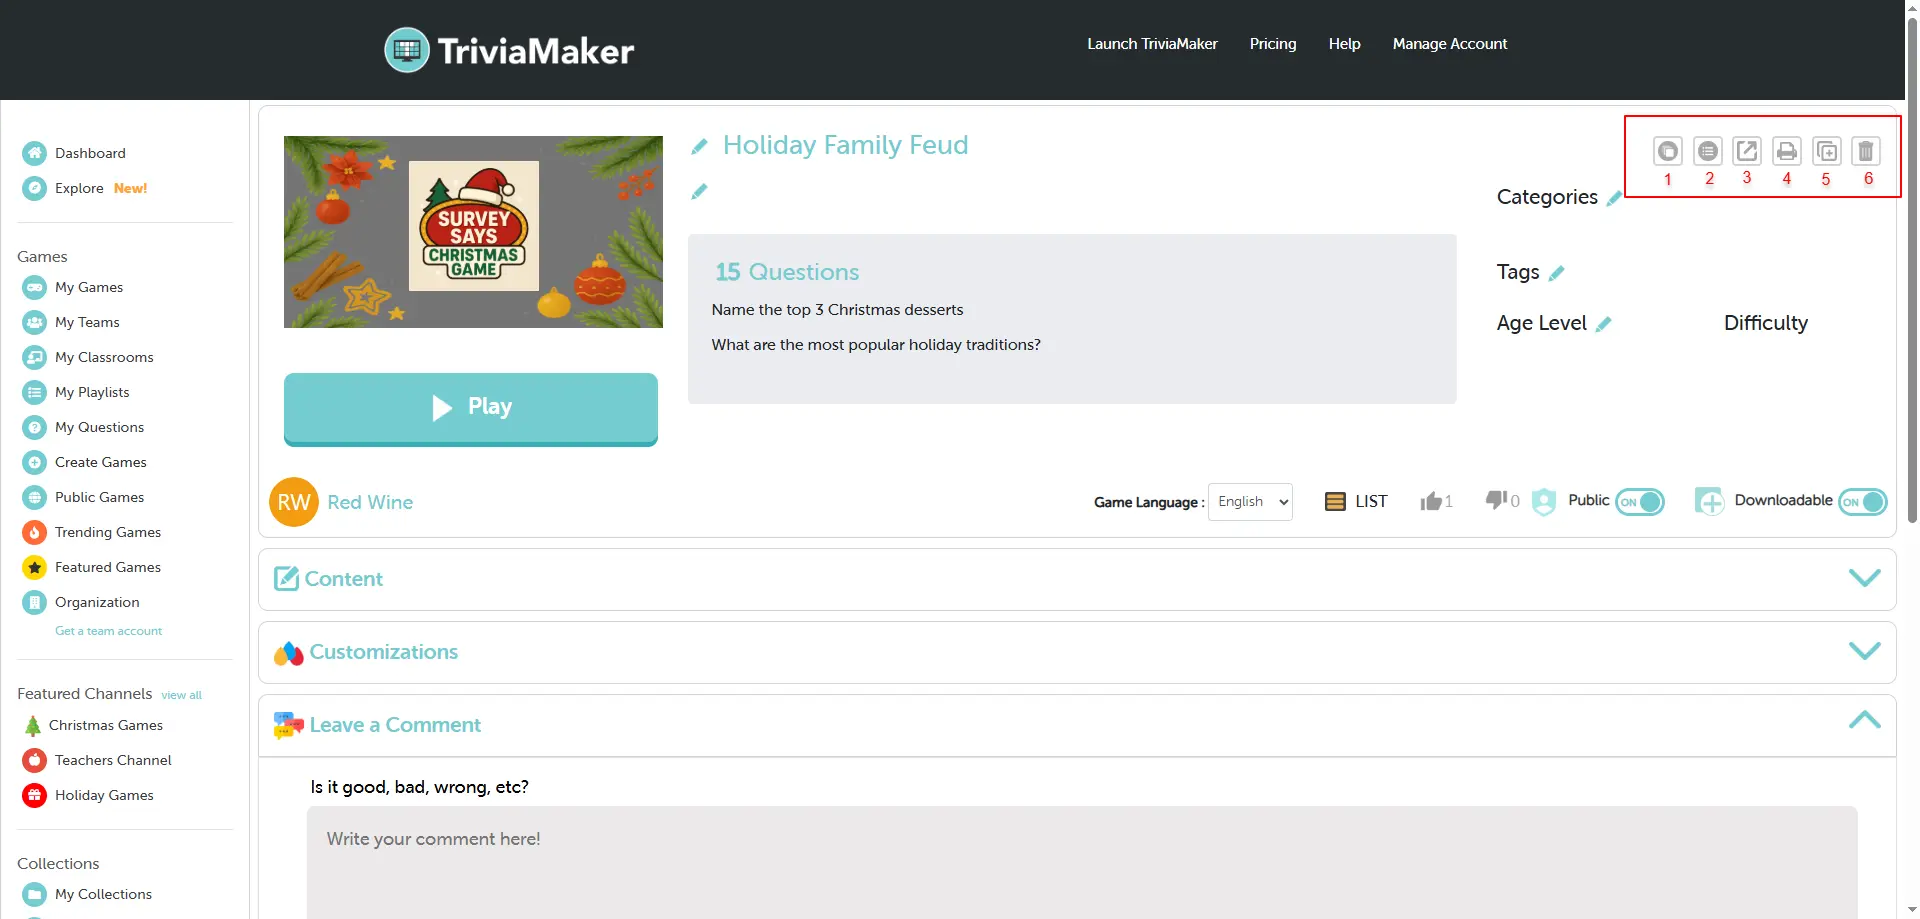Viewport: 1920px width, 919px height.
Task: Click the thumbs down dislike icon
Action: [1496, 500]
